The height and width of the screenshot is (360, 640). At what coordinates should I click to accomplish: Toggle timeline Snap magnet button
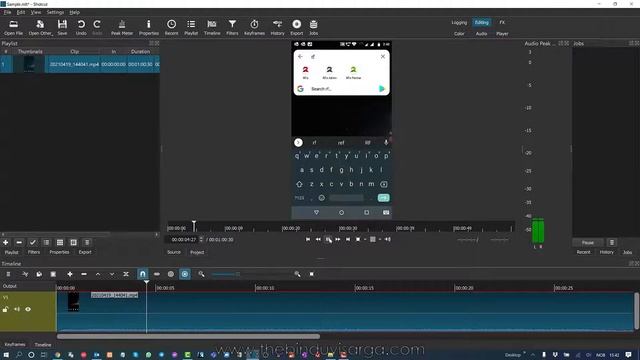142,274
